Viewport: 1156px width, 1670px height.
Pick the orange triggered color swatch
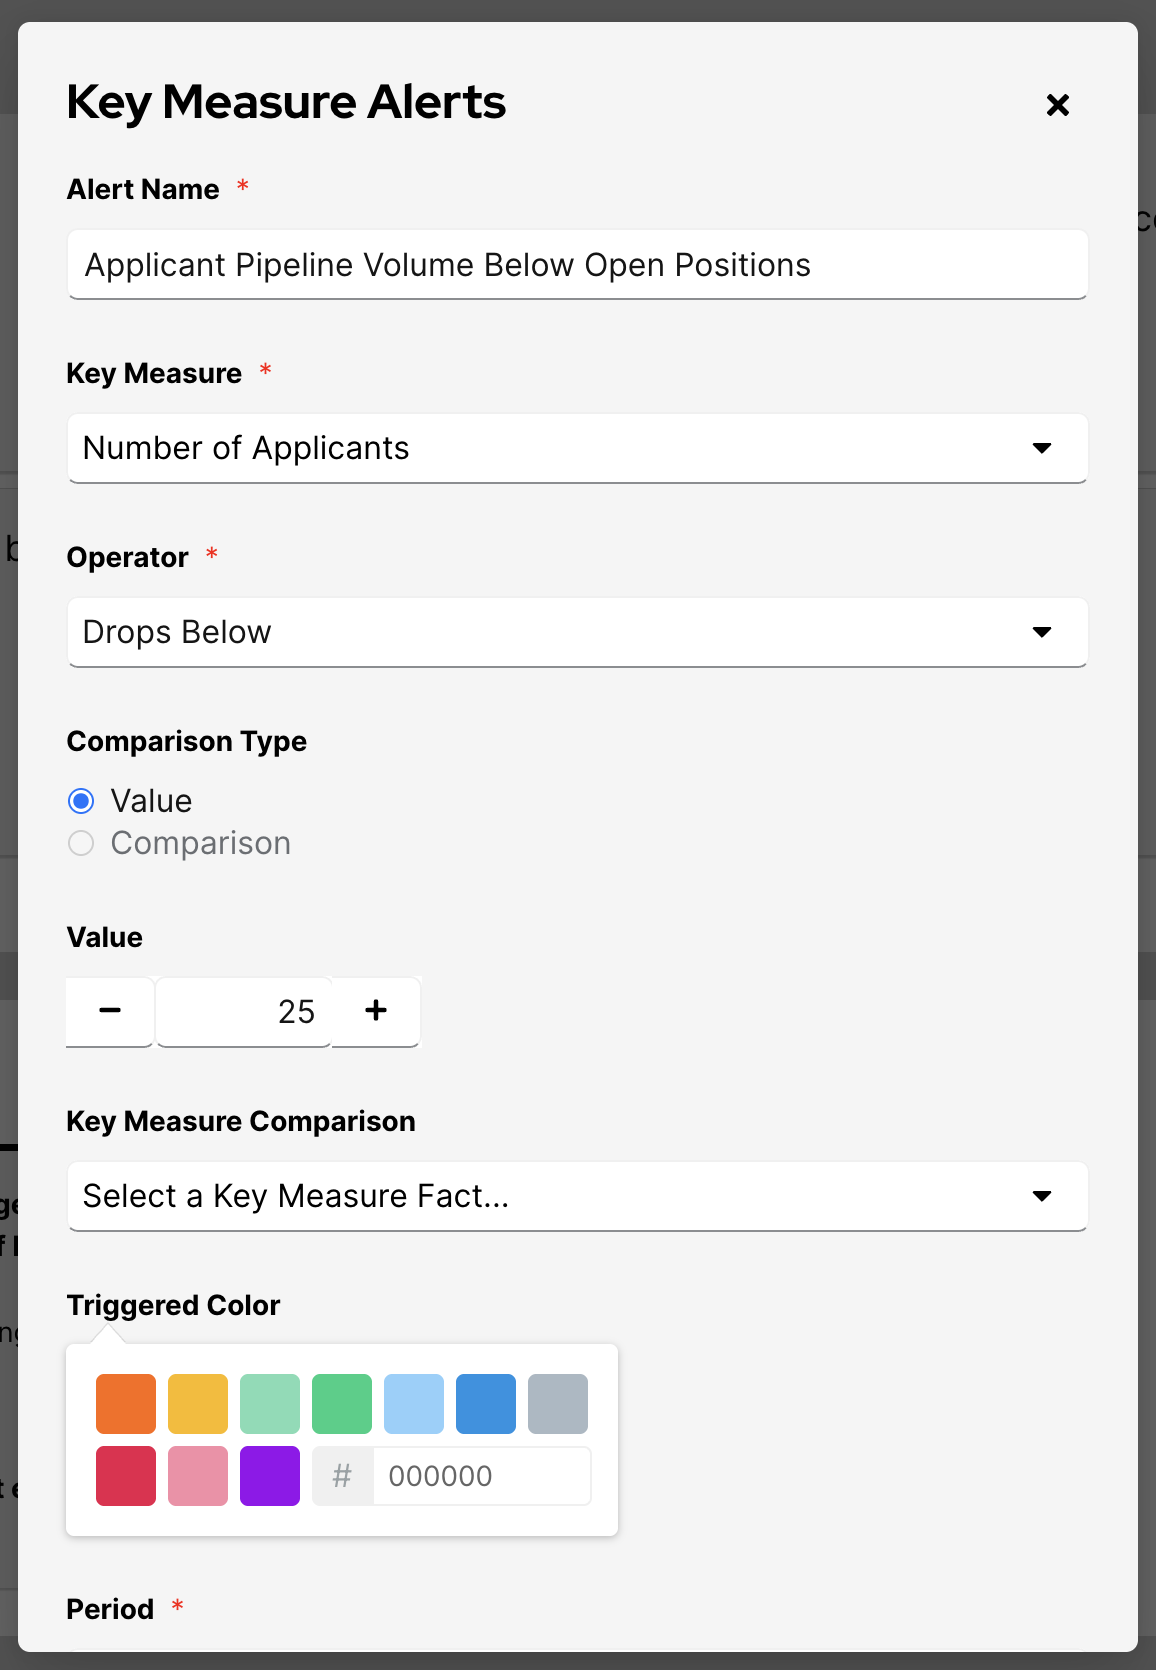[x=126, y=1404]
